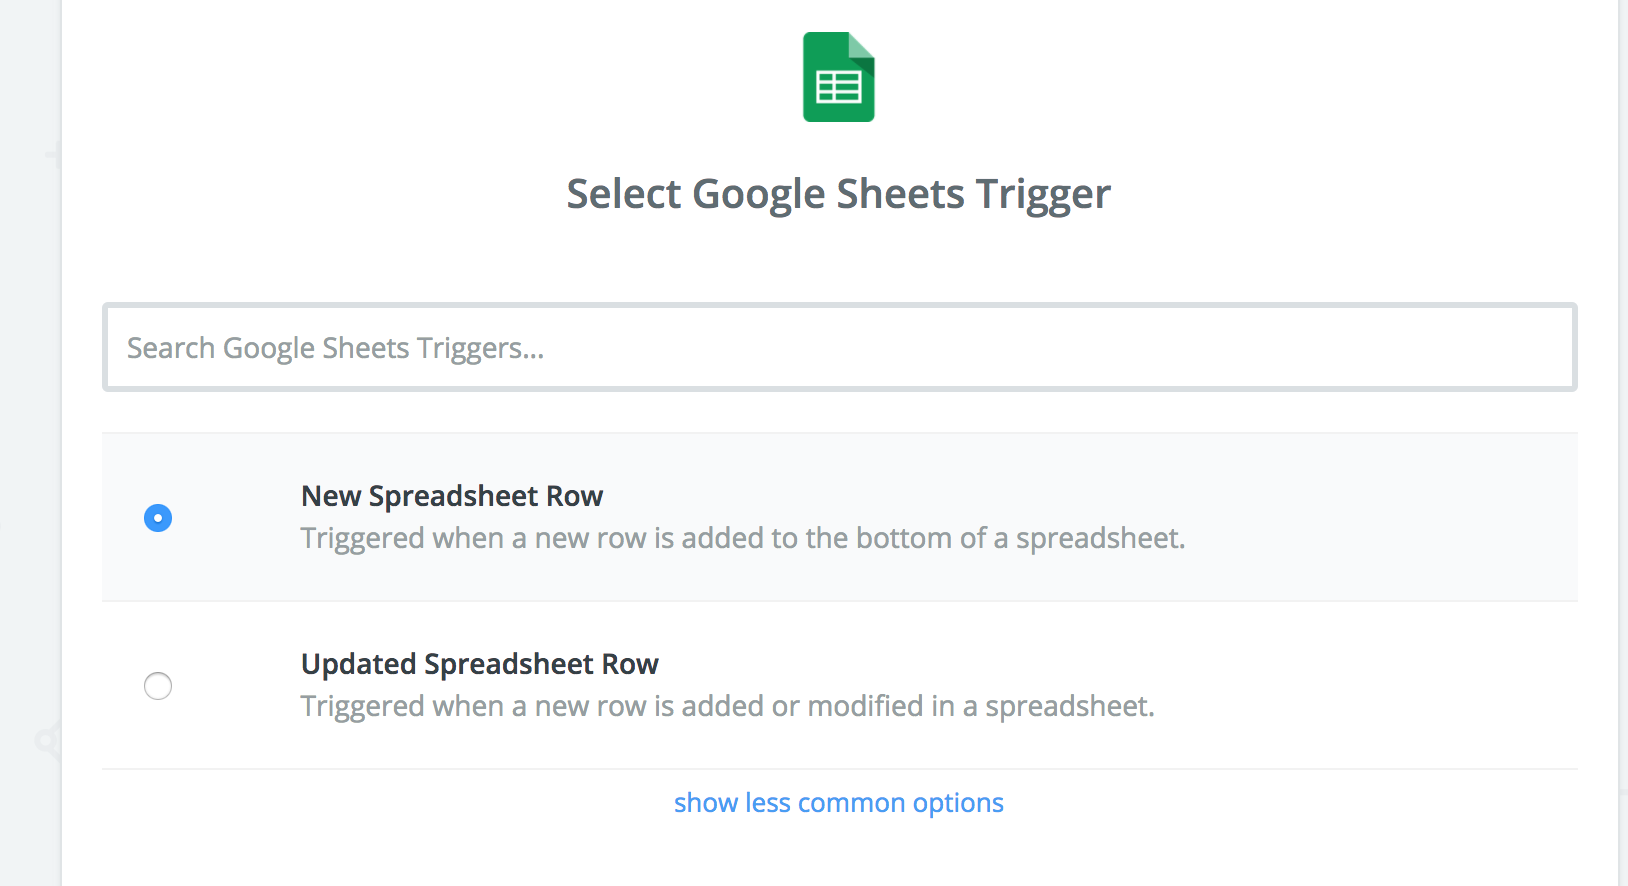Select the Updated Spreadsheet Row radio button
The image size is (1628, 886).
[x=158, y=686]
